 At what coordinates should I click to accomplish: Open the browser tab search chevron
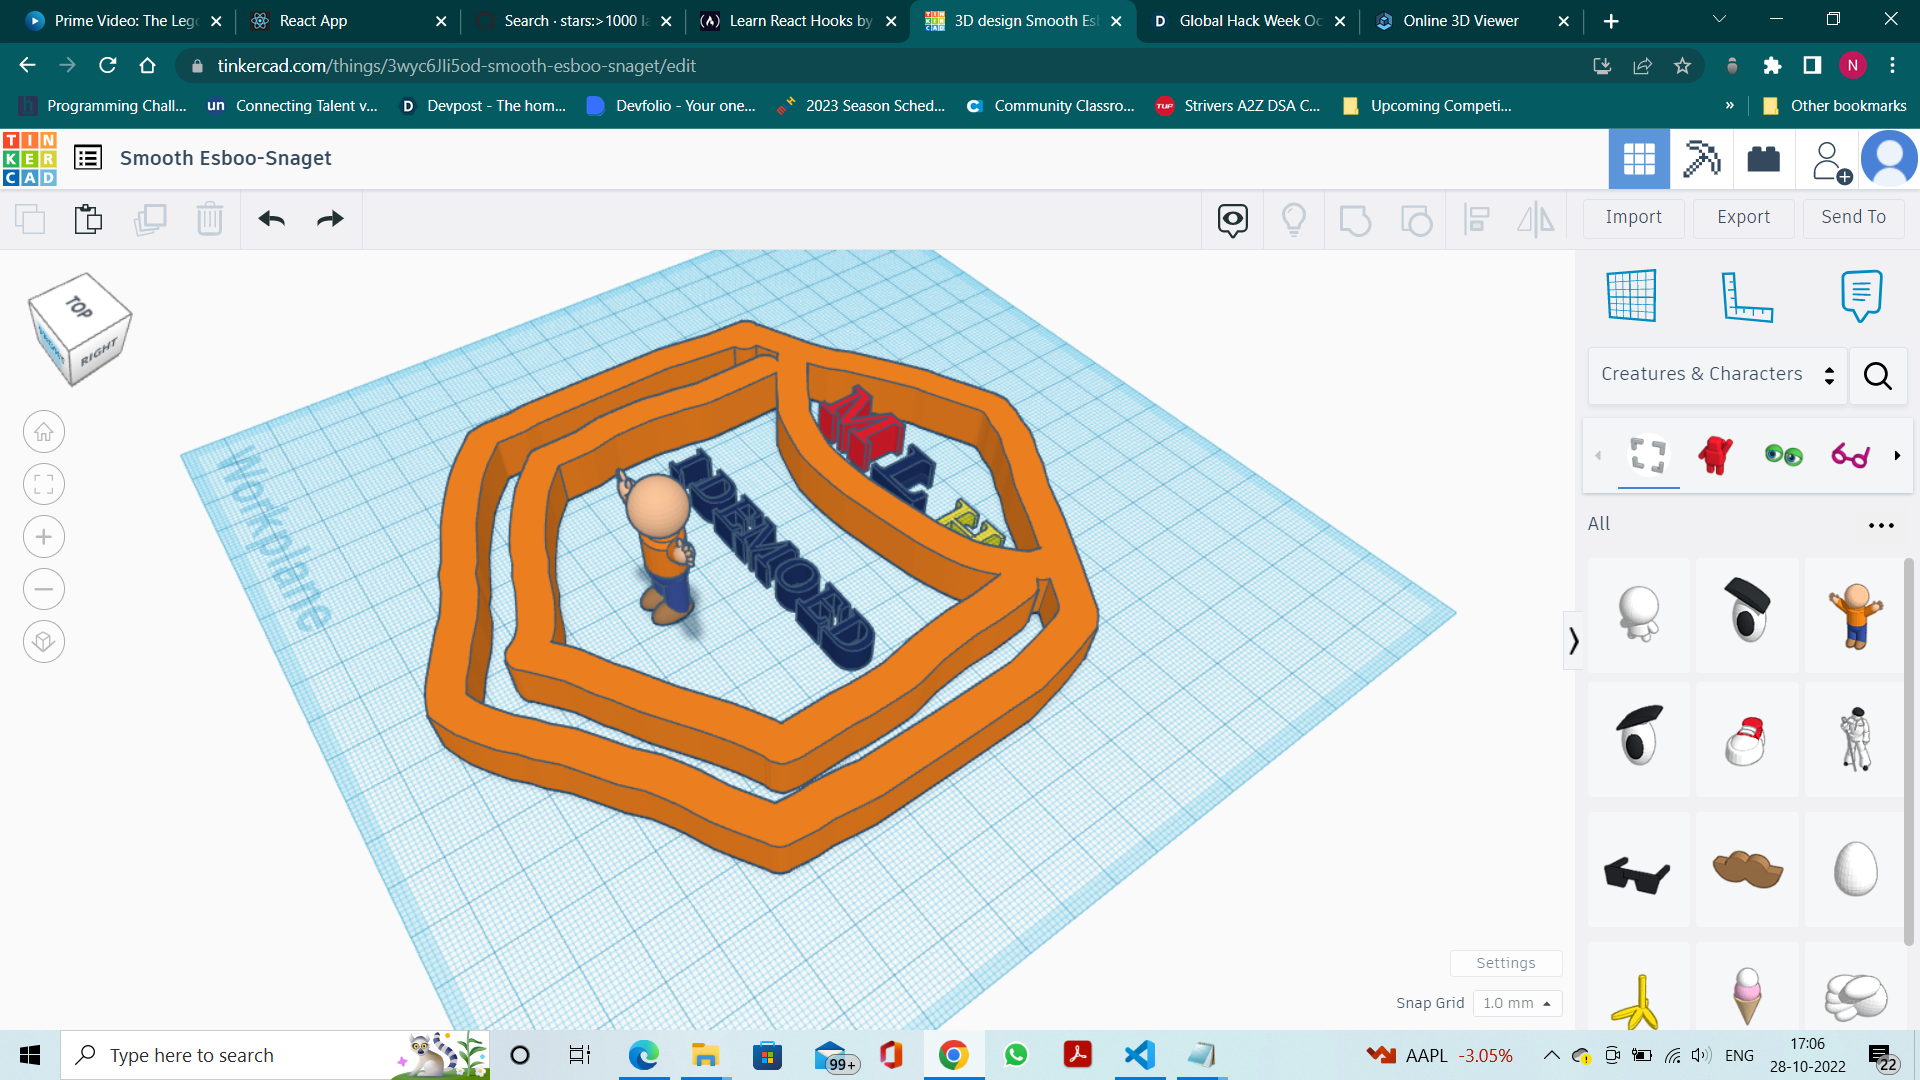pos(1718,19)
